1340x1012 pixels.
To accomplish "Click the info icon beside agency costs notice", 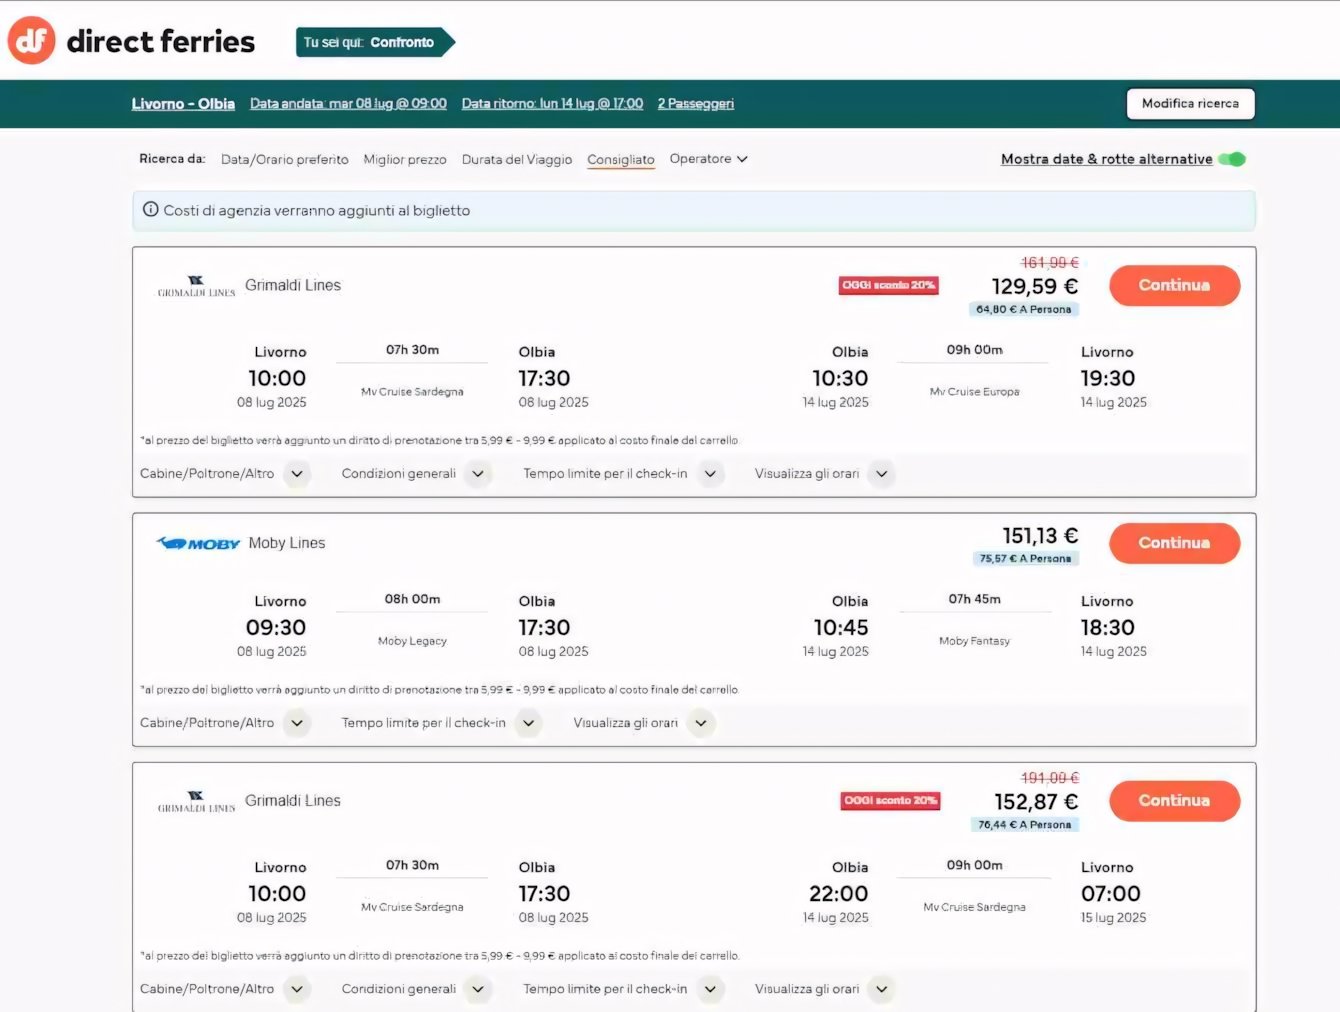I will [151, 210].
